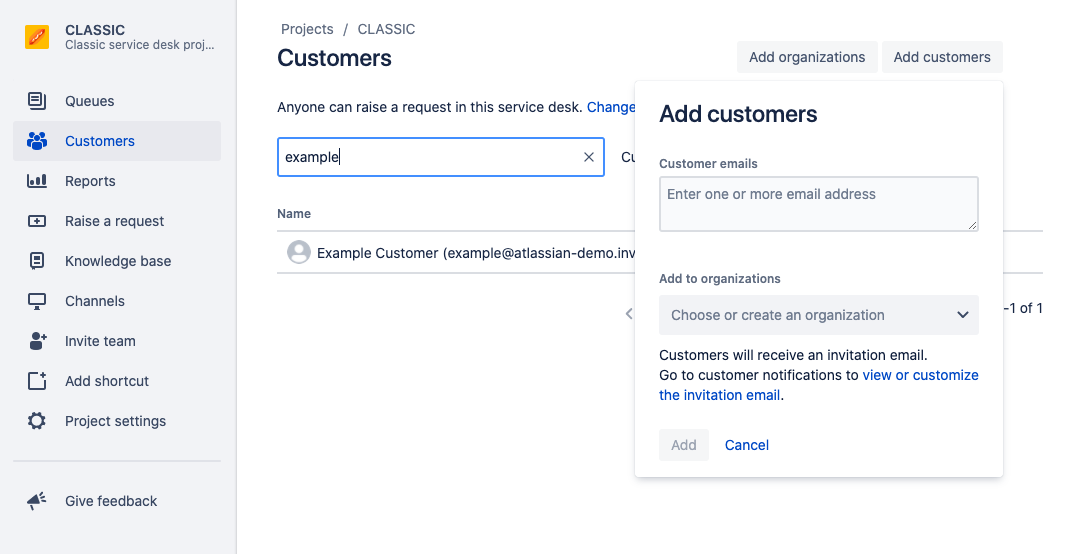
Task: Click the Customers people icon
Action: point(37,141)
